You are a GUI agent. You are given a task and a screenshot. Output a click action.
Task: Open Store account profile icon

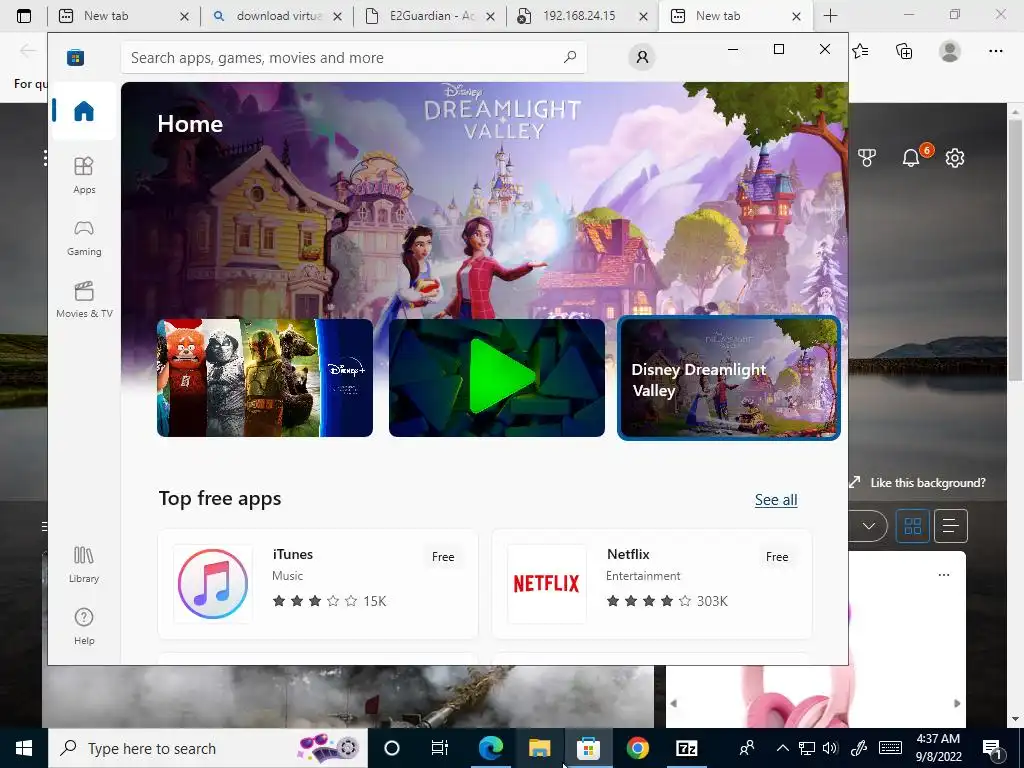pos(642,57)
